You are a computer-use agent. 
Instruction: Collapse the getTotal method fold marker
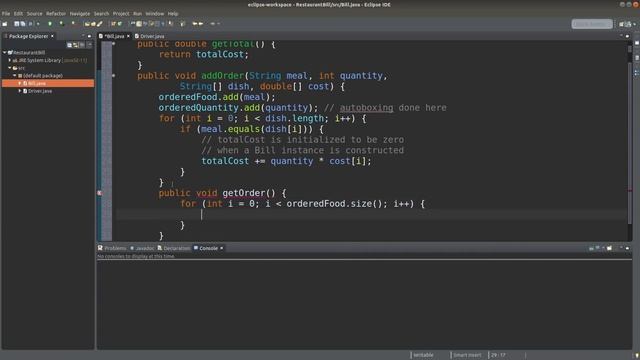113,44
